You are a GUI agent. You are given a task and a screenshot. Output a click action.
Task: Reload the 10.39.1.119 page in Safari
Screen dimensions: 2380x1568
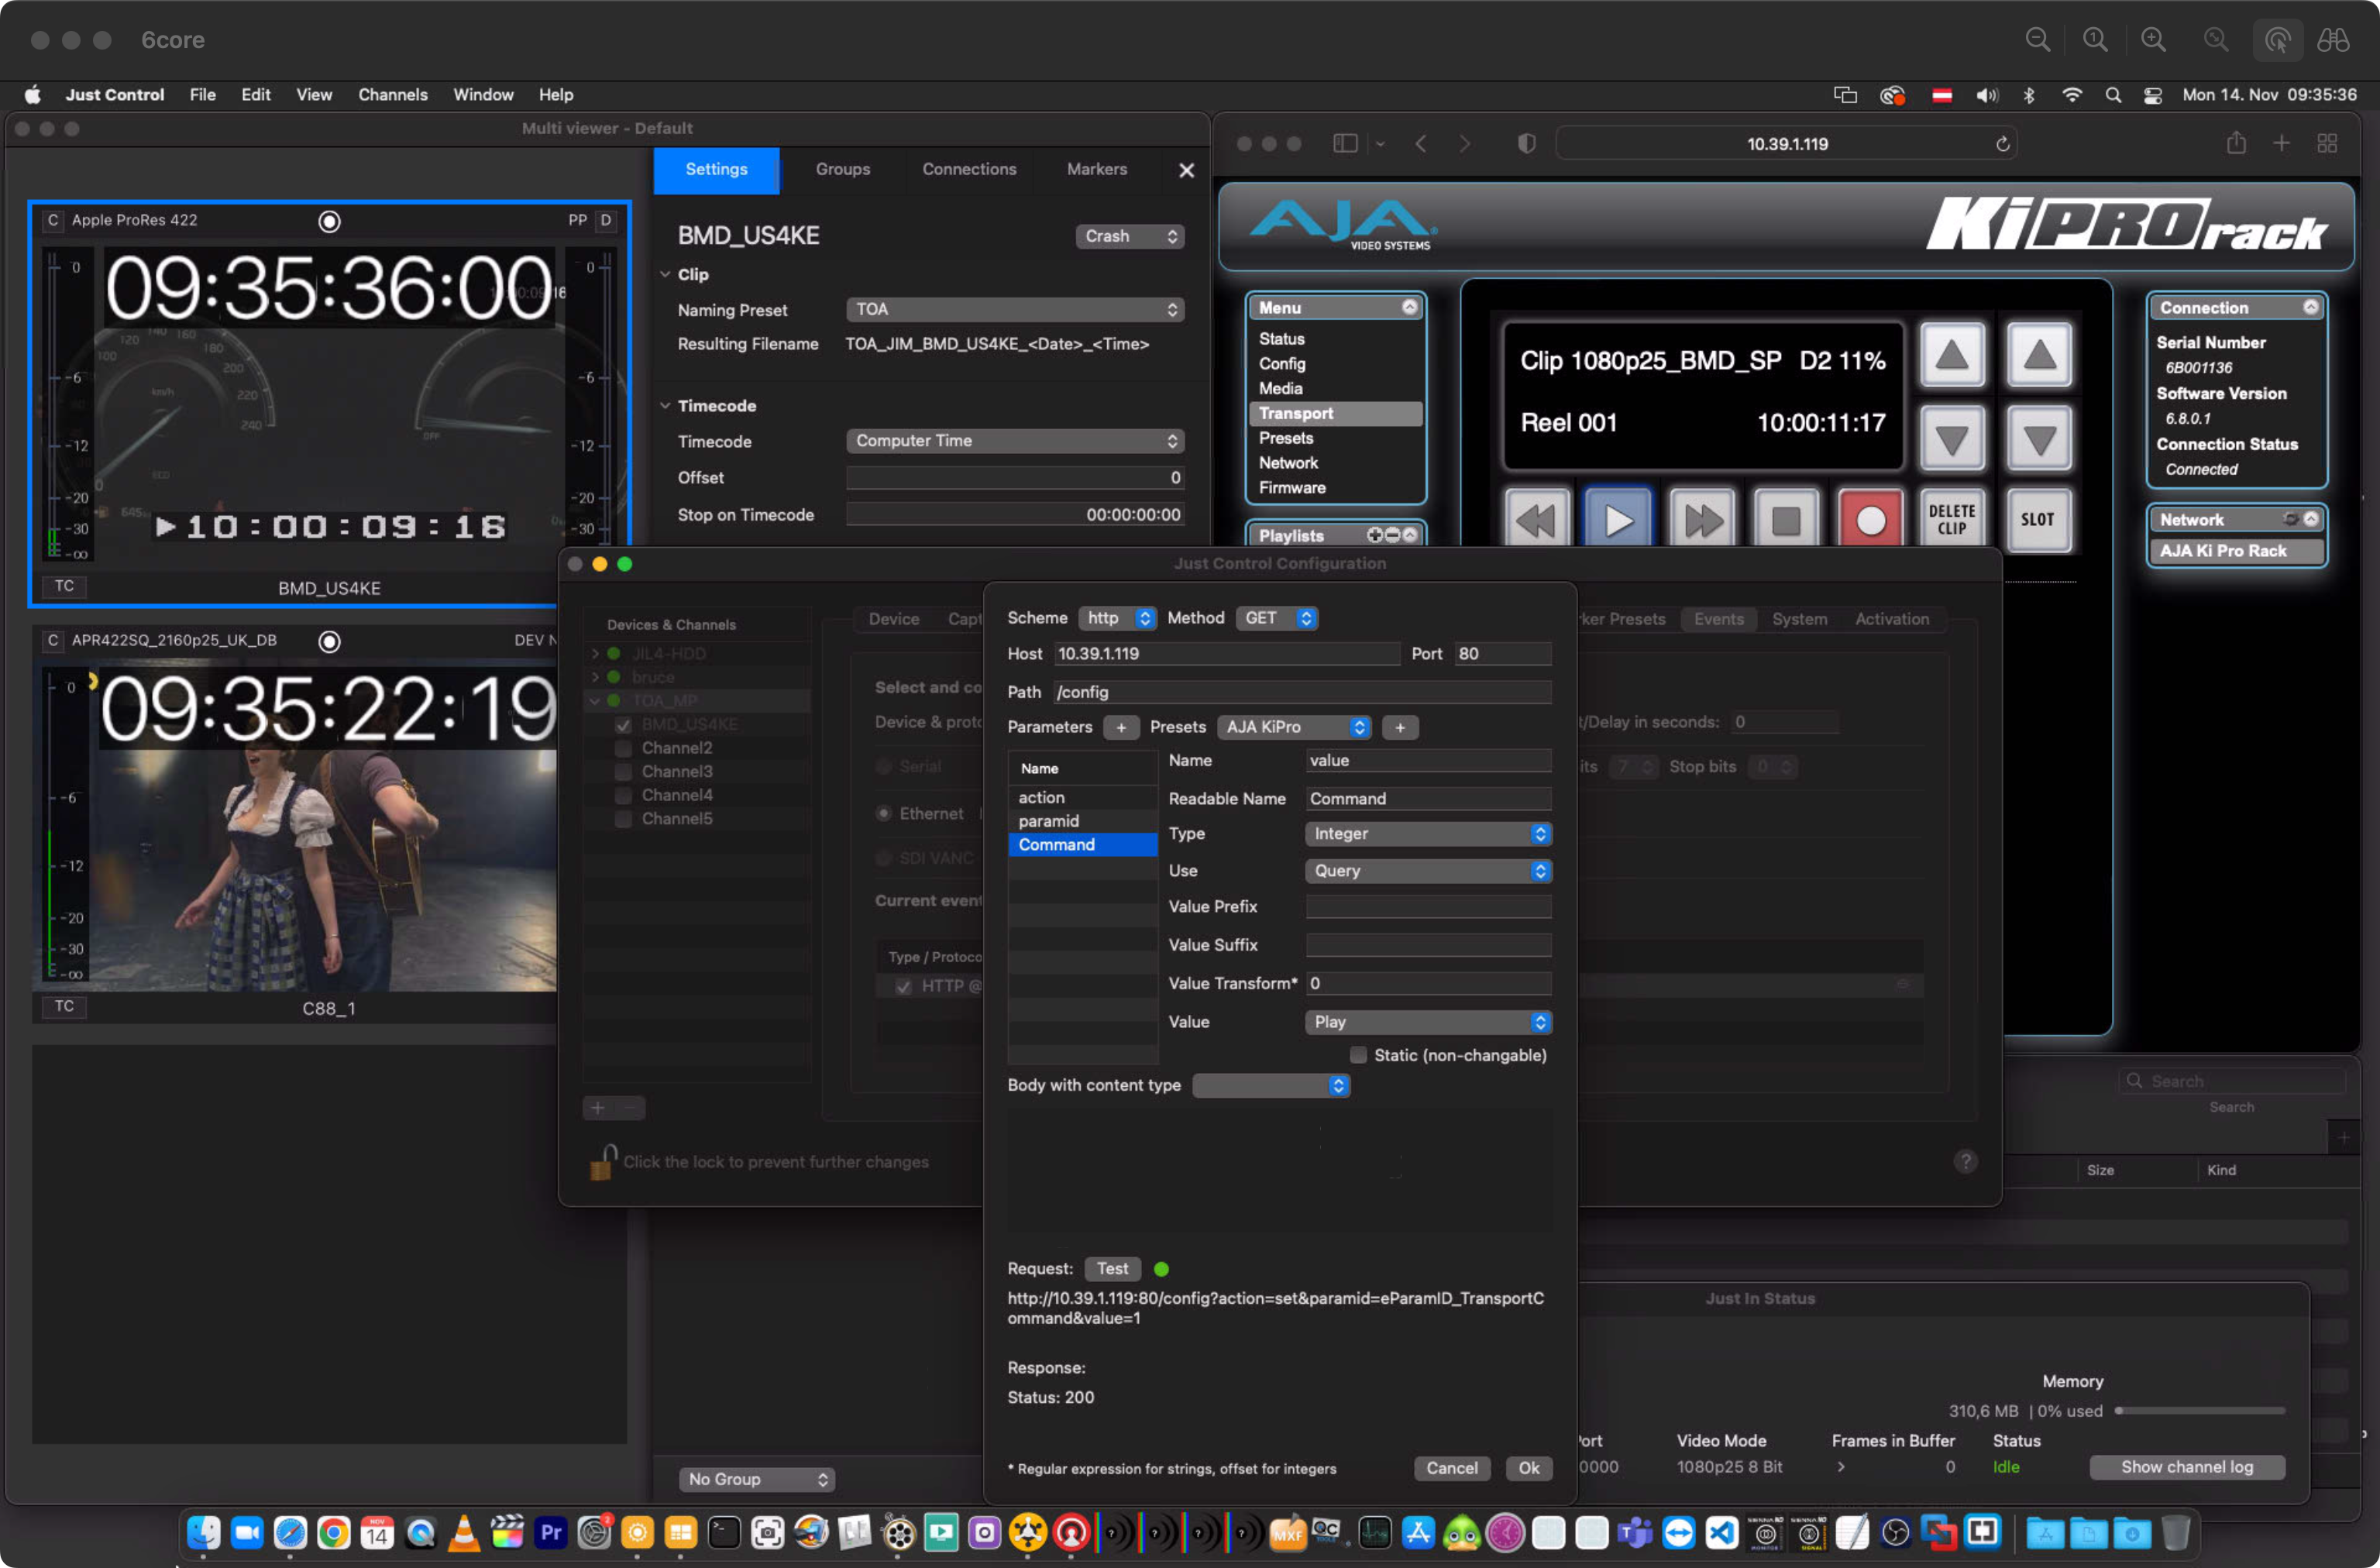pos(2003,144)
